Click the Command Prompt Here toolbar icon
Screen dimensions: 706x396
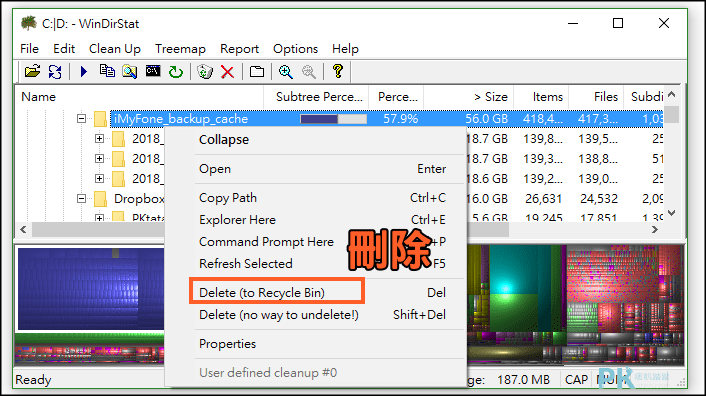[153, 71]
